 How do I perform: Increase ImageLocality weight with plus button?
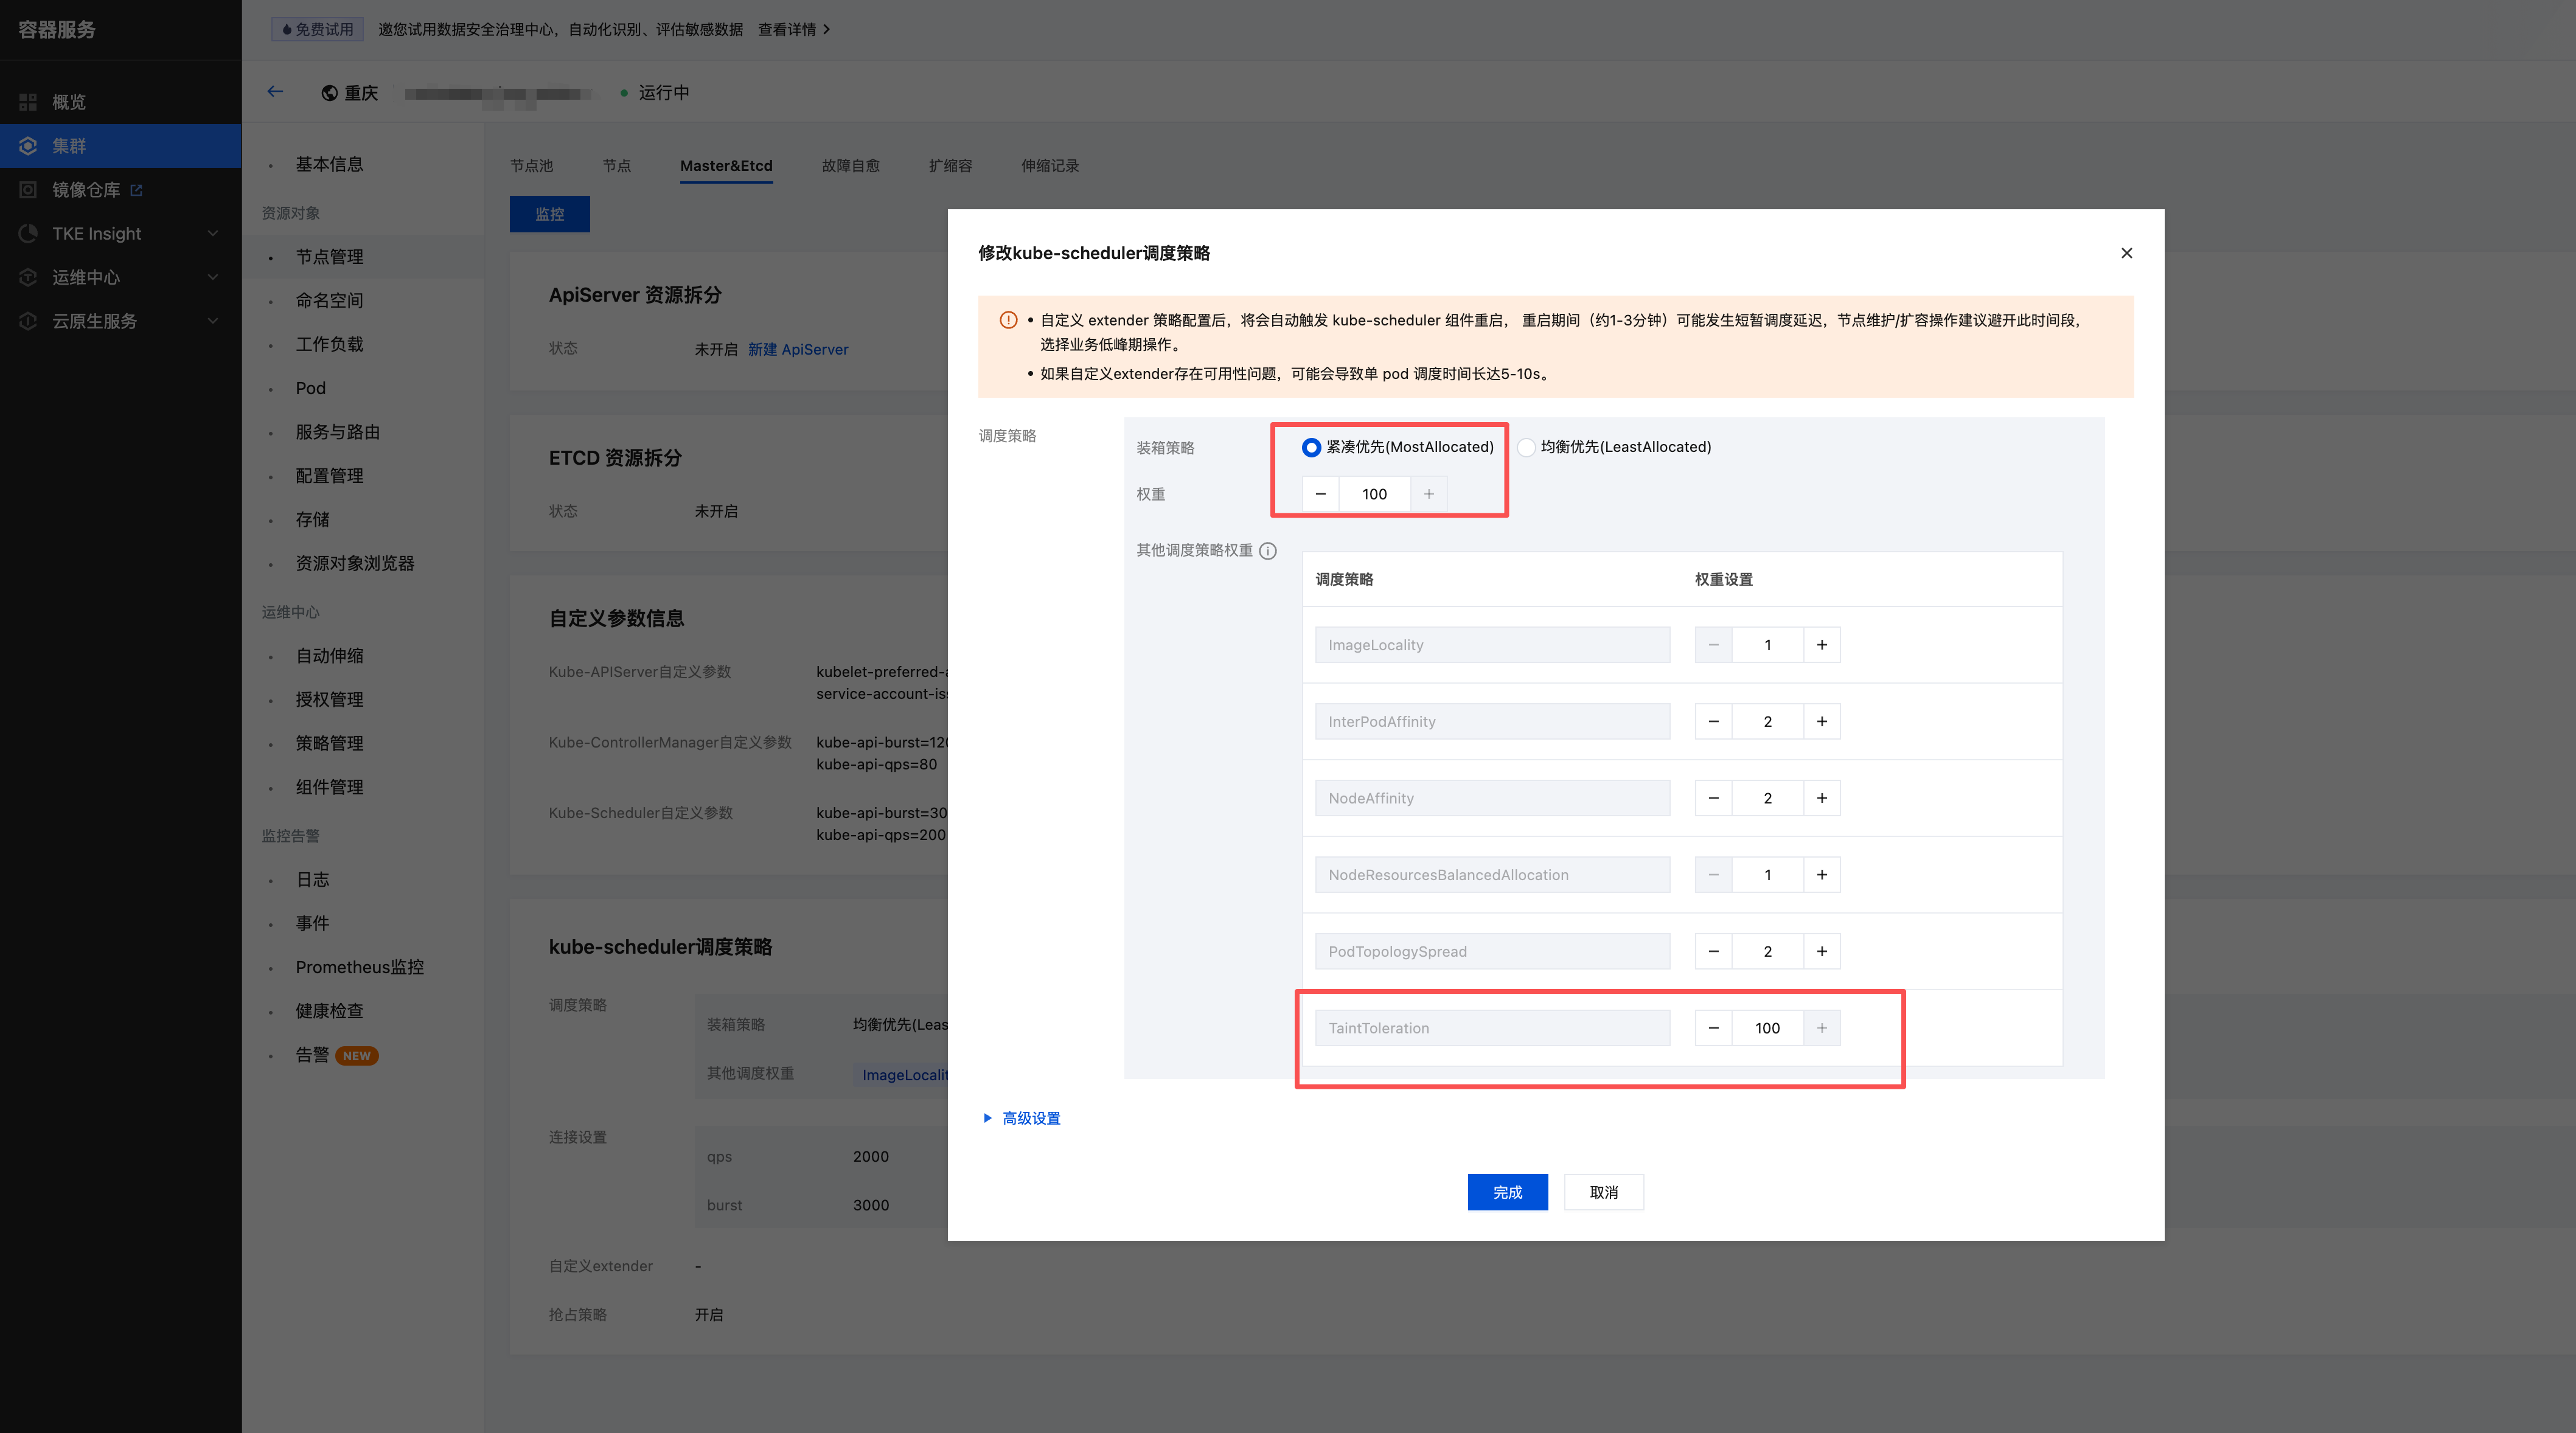pos(1821,645)
